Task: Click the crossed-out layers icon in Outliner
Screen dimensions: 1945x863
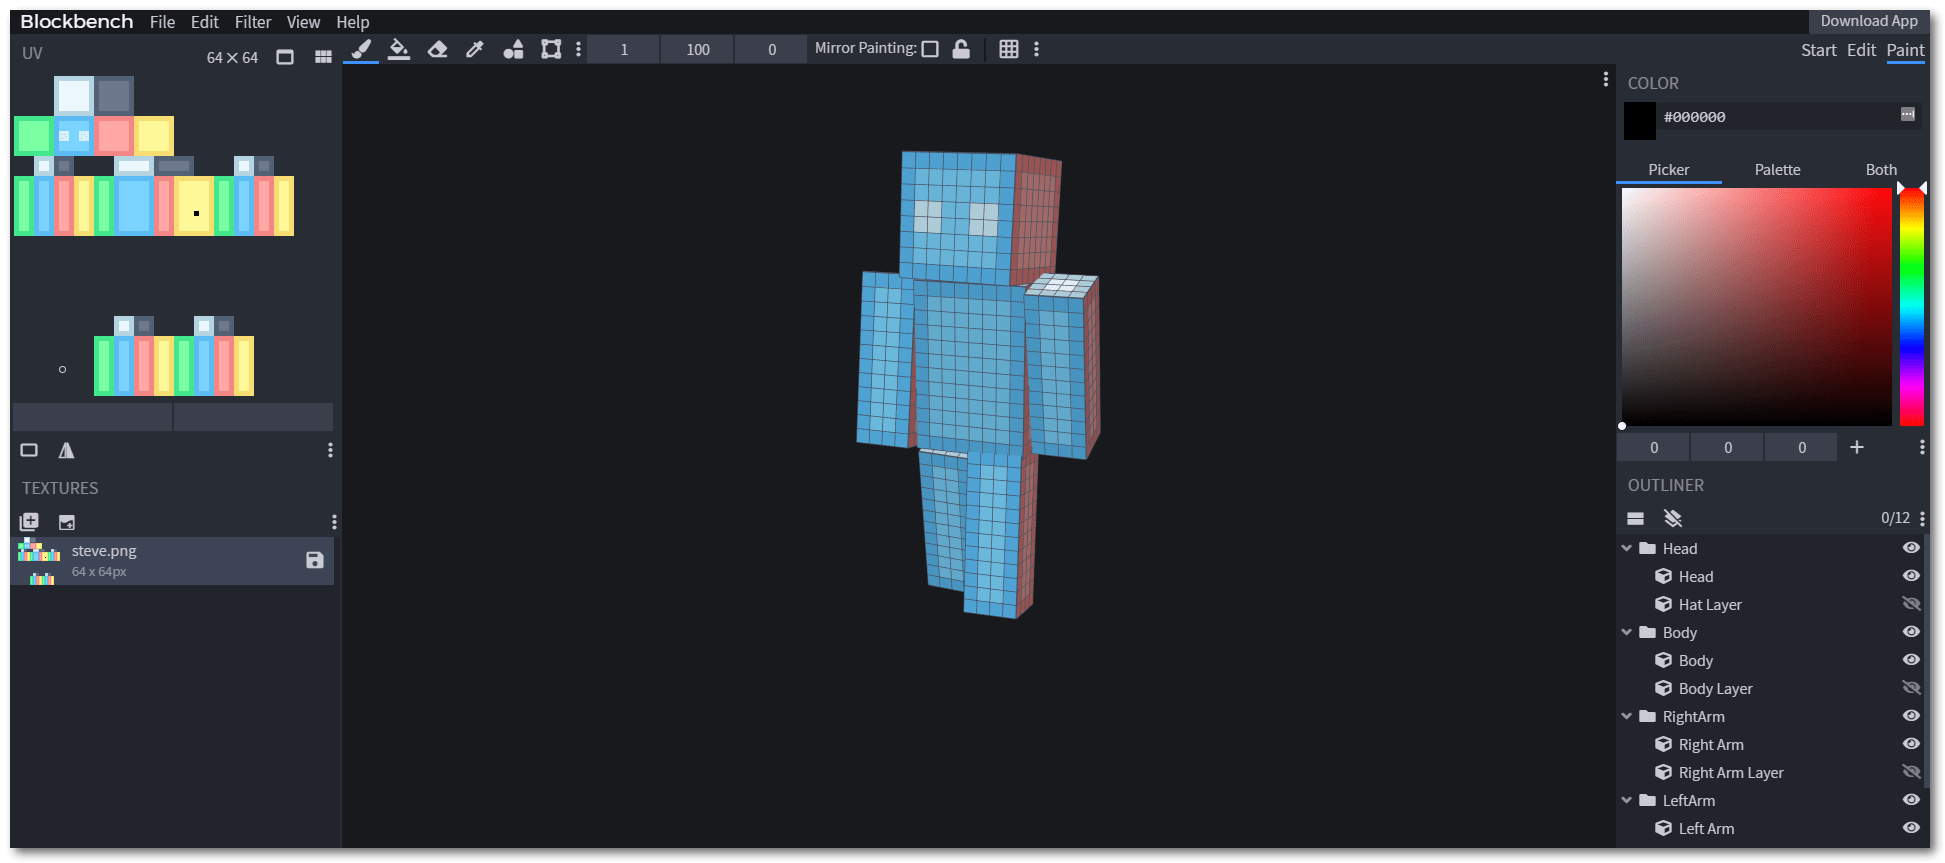Action: (1673, 518)
